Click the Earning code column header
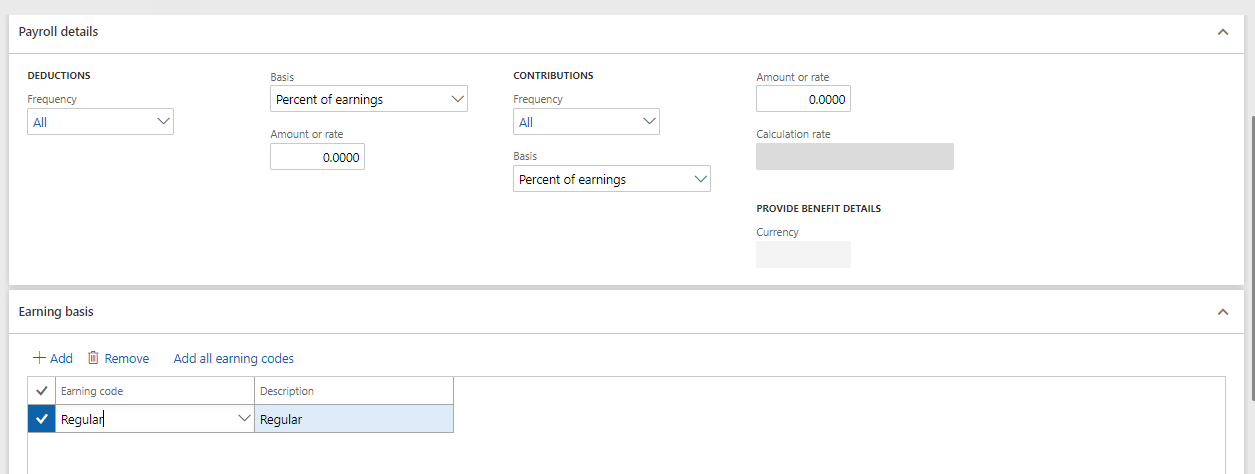The image size is (1255, 474). coord(155,391)
